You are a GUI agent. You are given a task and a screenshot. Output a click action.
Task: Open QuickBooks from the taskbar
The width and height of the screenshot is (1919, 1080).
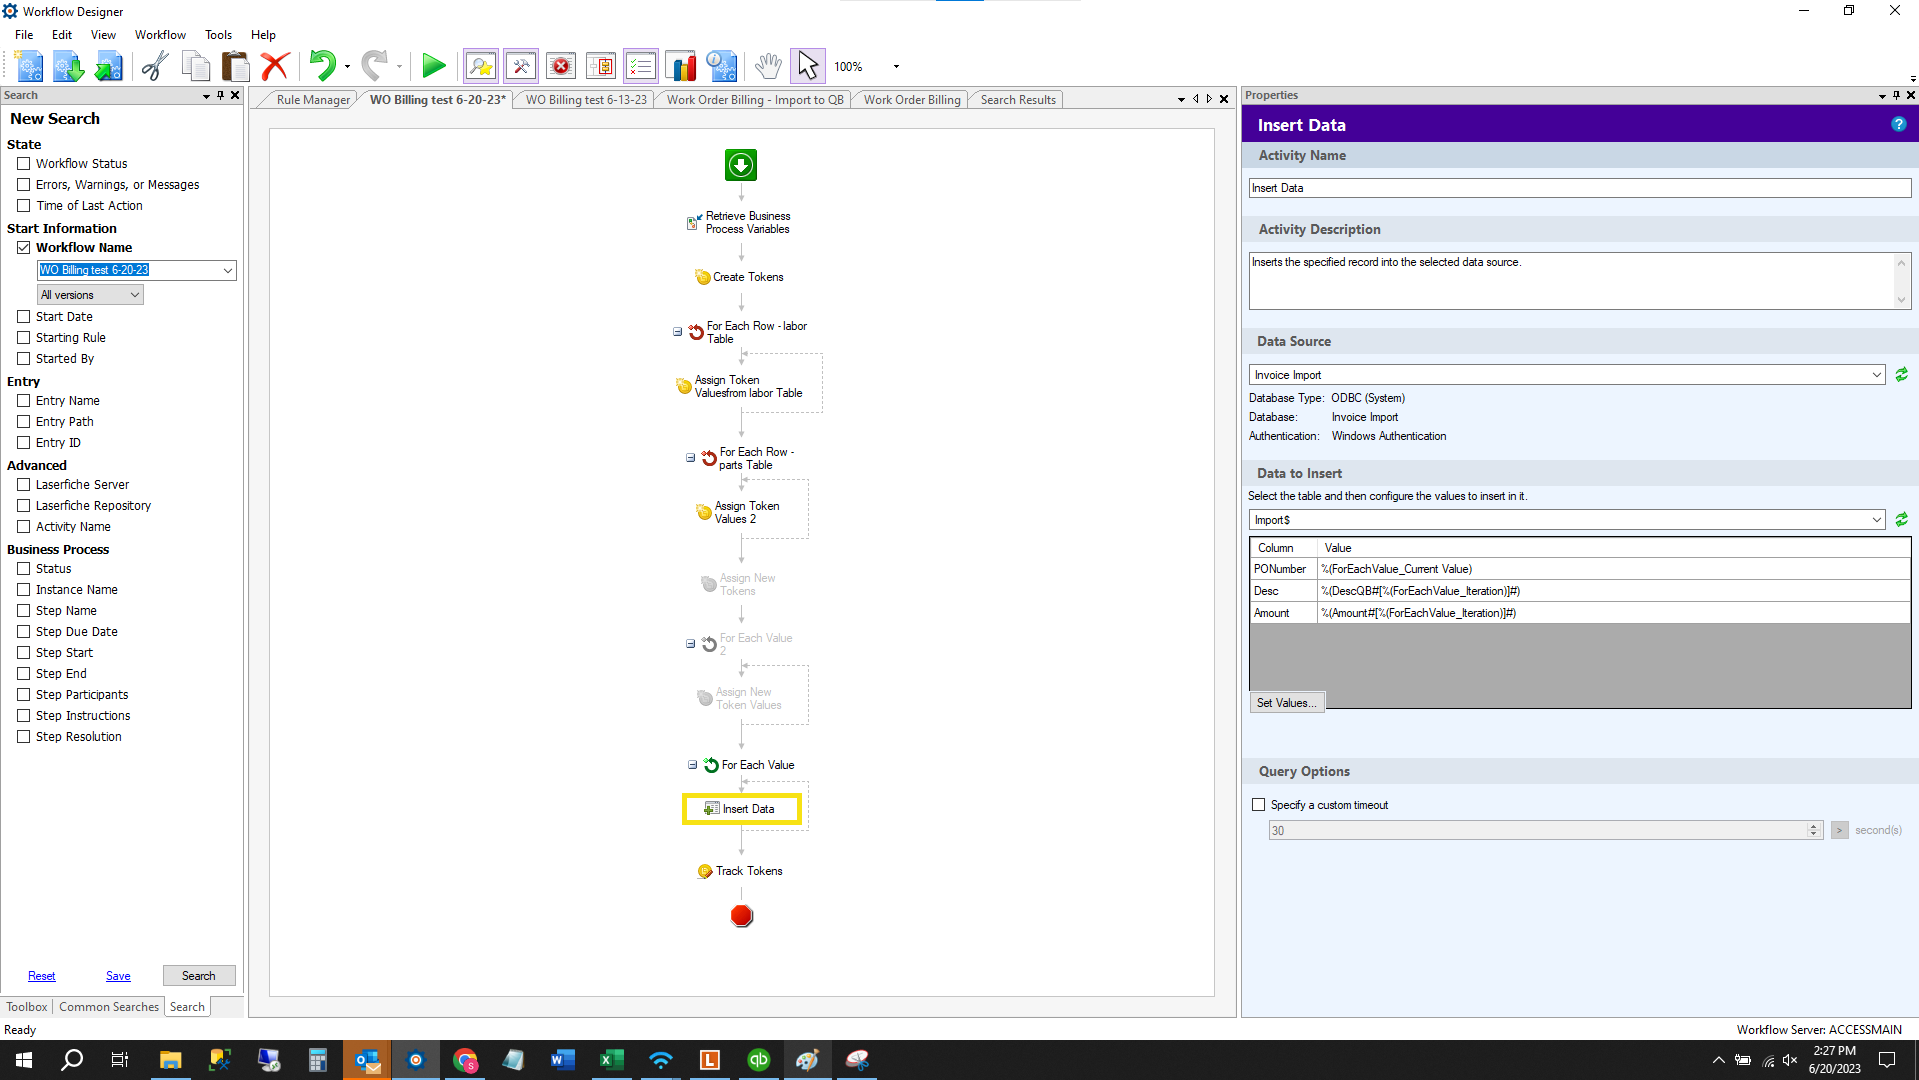[x=759, y=1060]
